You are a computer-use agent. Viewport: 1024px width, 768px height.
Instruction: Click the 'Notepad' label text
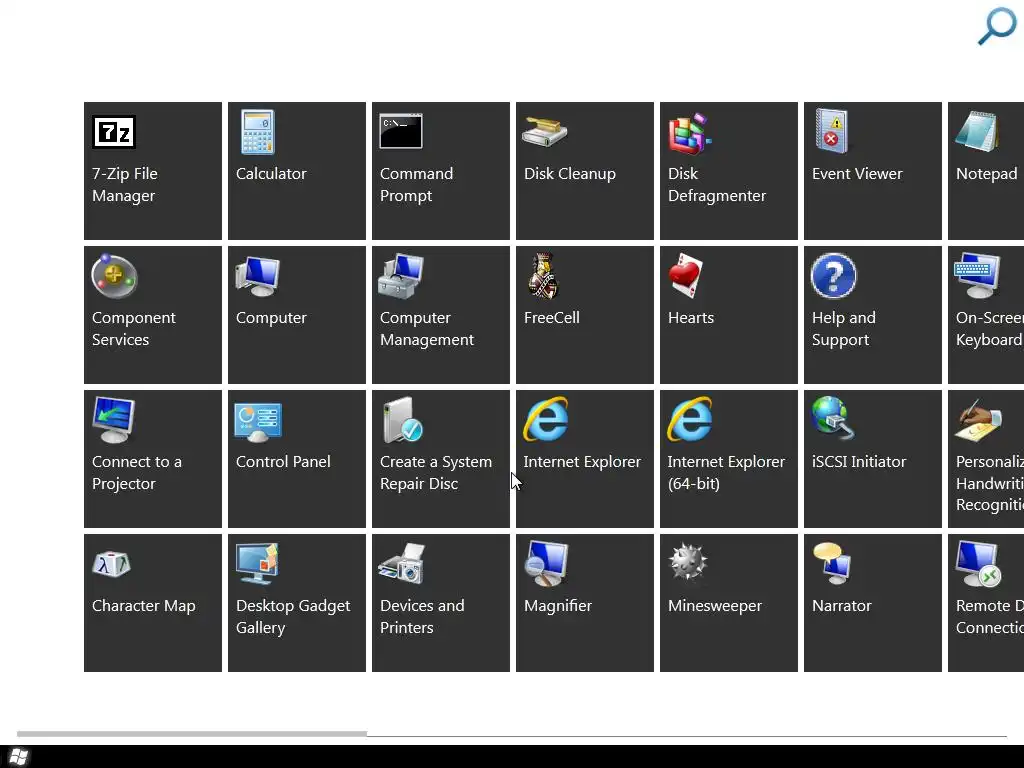986,174
